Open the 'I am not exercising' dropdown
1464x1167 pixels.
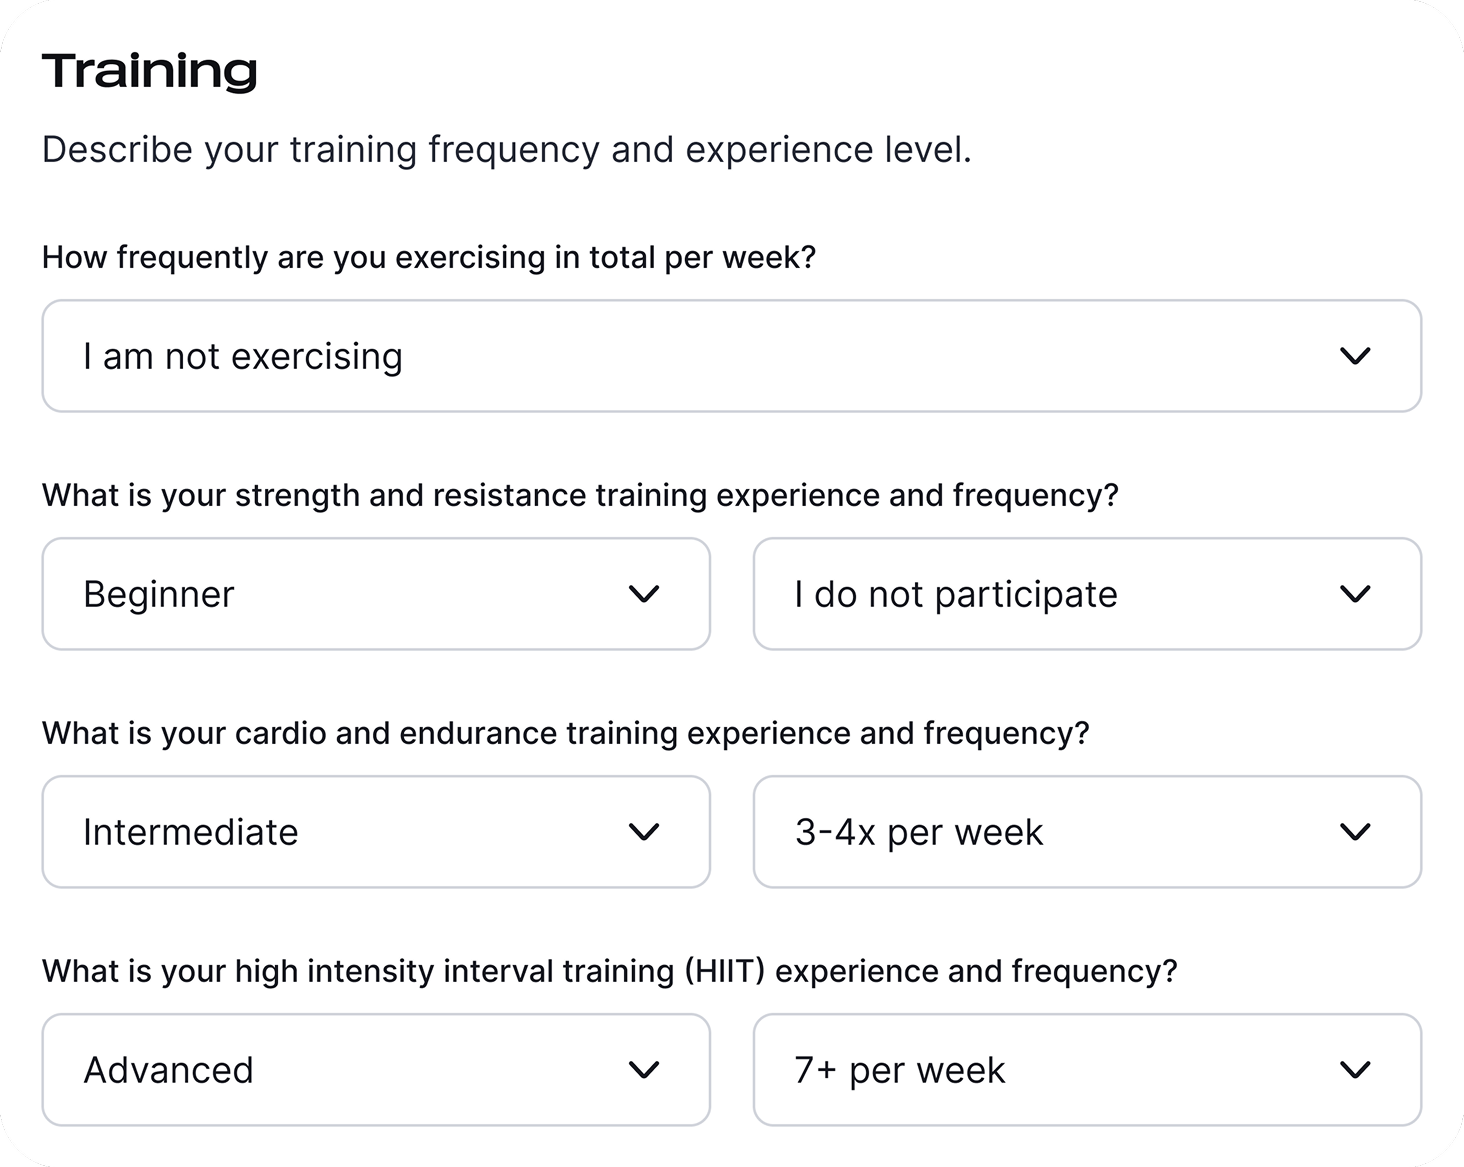click(x=731, y=356)
